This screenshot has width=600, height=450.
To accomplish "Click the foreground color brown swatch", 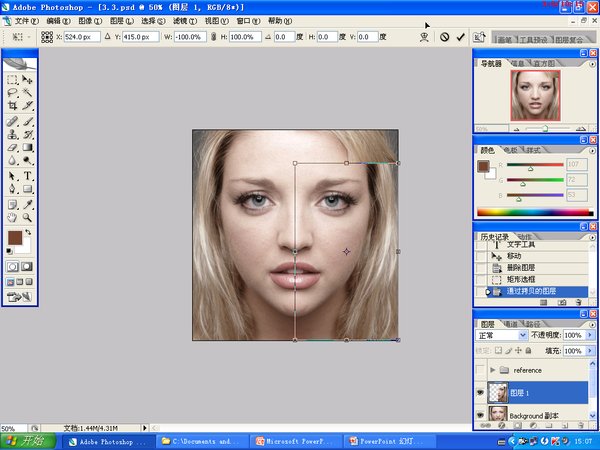I will pos(14,238).
